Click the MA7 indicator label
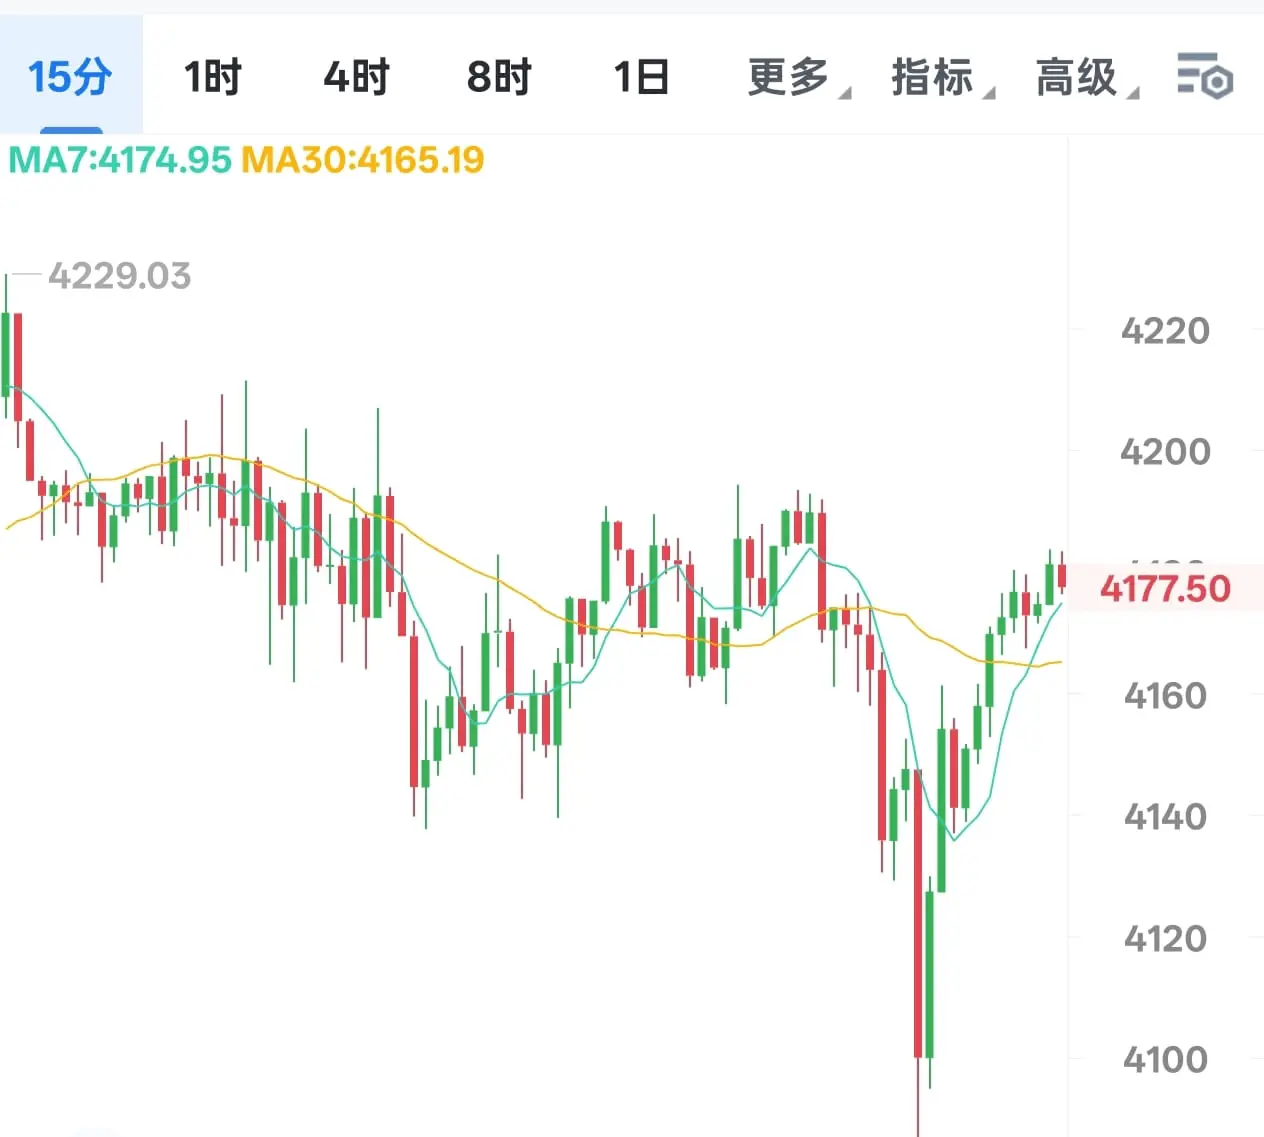 [x=120, y=159]
